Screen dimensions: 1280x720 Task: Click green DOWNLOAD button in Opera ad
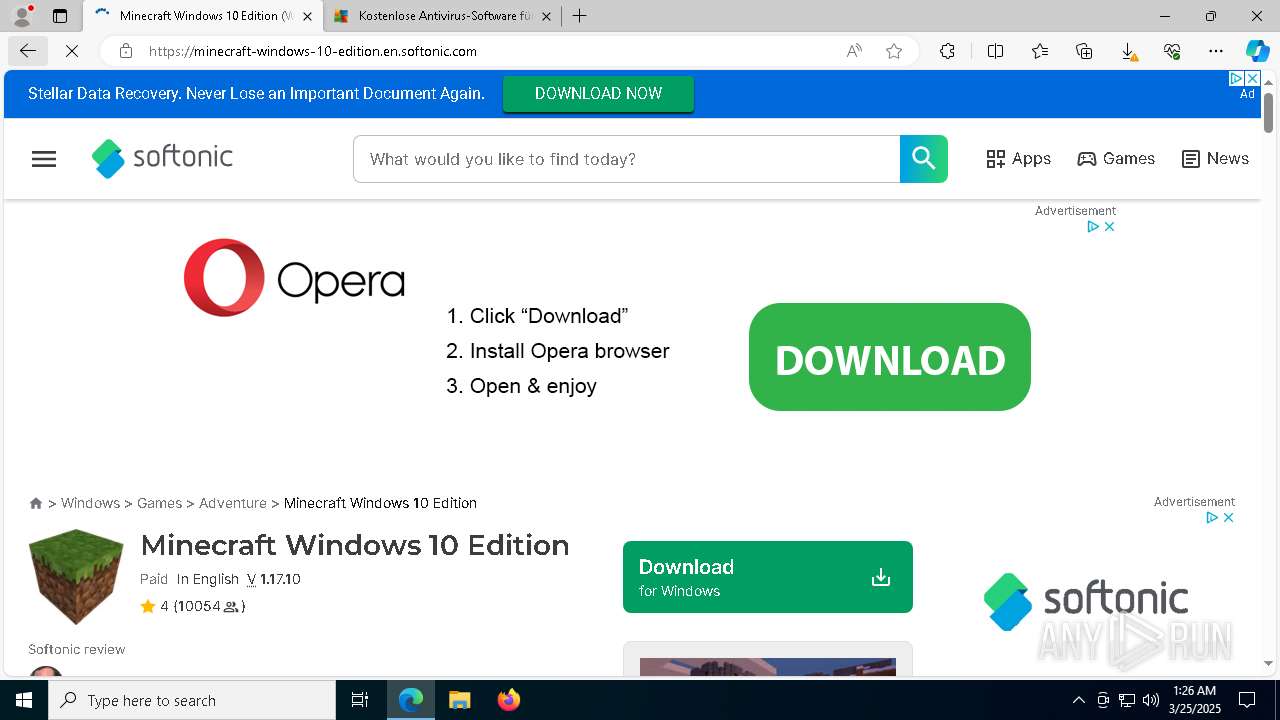890,357
